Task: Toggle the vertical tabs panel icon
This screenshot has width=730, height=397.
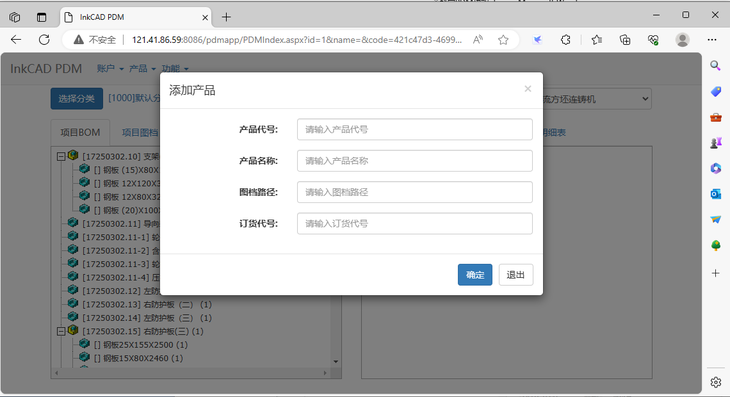Action: tap(41, 17)
